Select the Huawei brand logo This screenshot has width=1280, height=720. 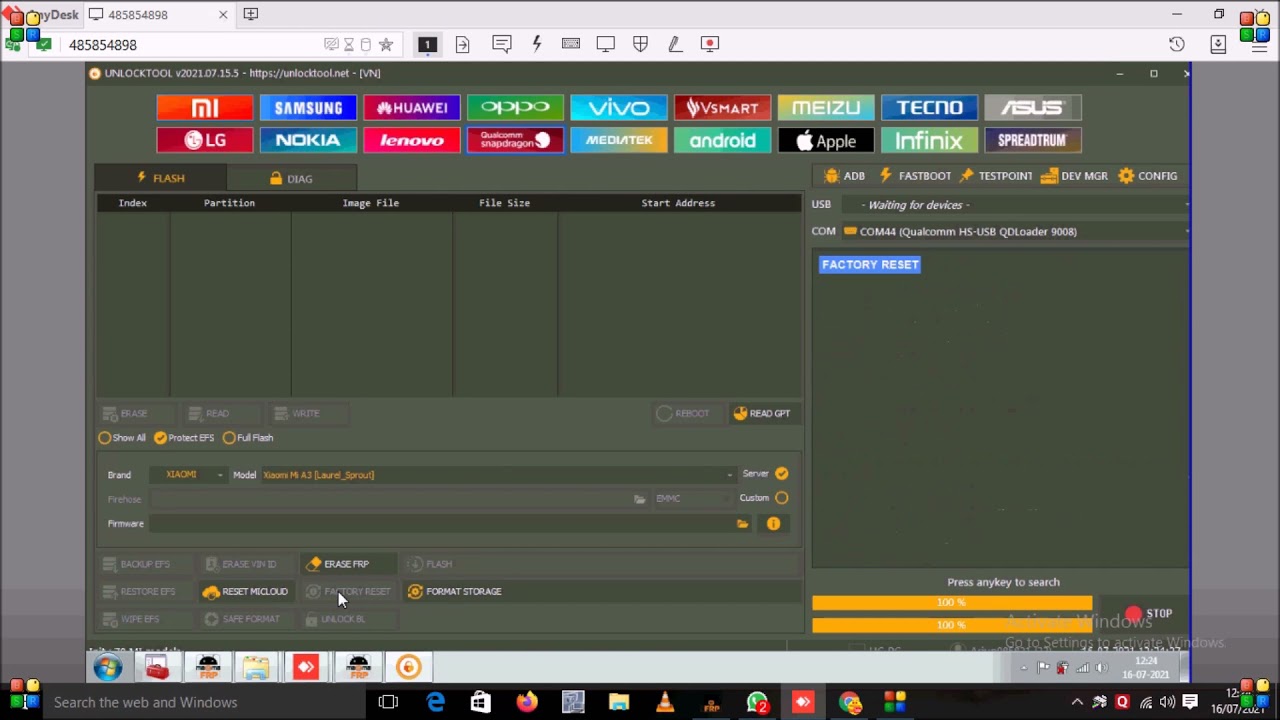[x=412, y=108]
